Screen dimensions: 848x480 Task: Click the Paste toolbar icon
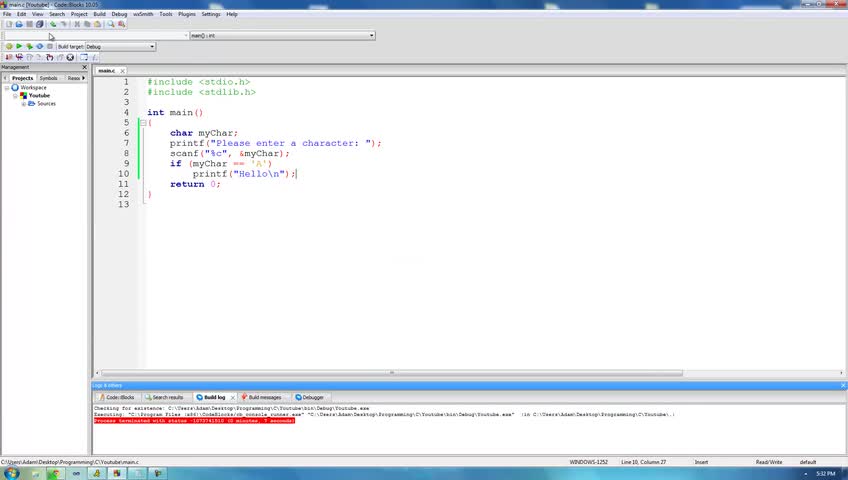(x=97, y=24)
